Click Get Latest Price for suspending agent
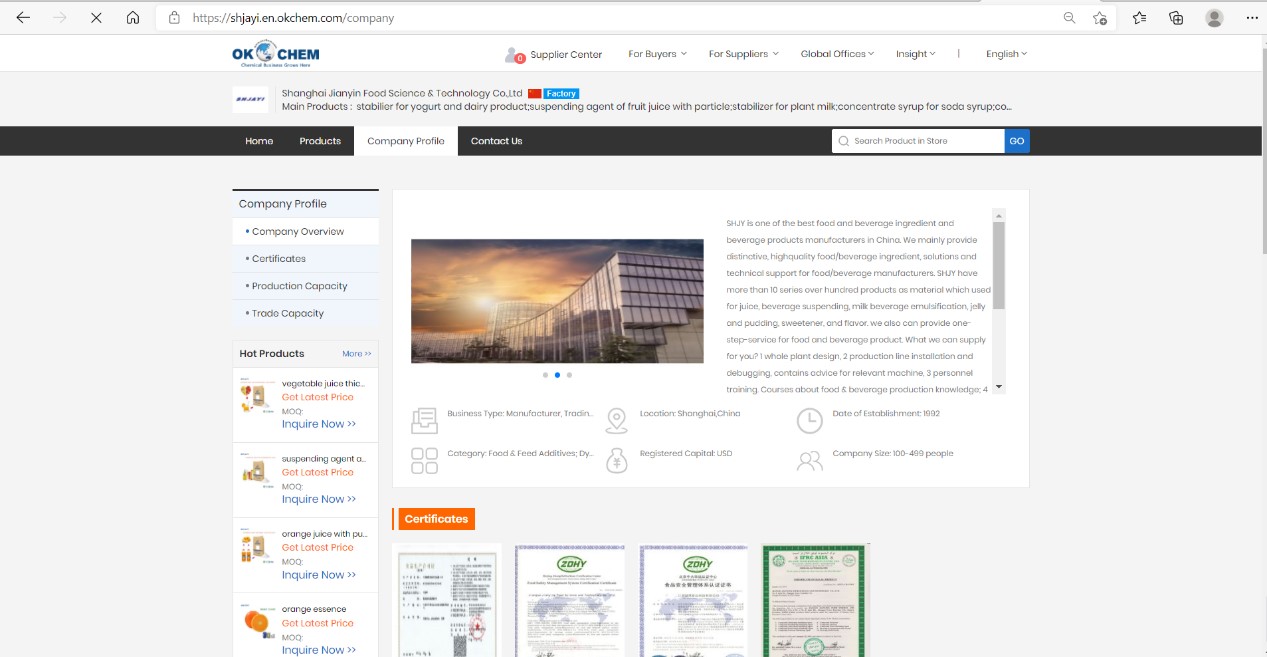The height and width of the screenshot is (657, 1267). point(318,472)
